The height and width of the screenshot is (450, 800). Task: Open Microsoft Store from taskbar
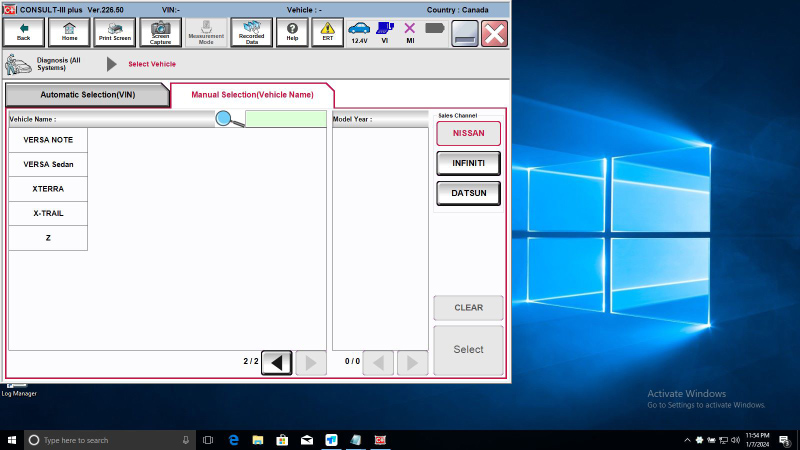[282, 440]
